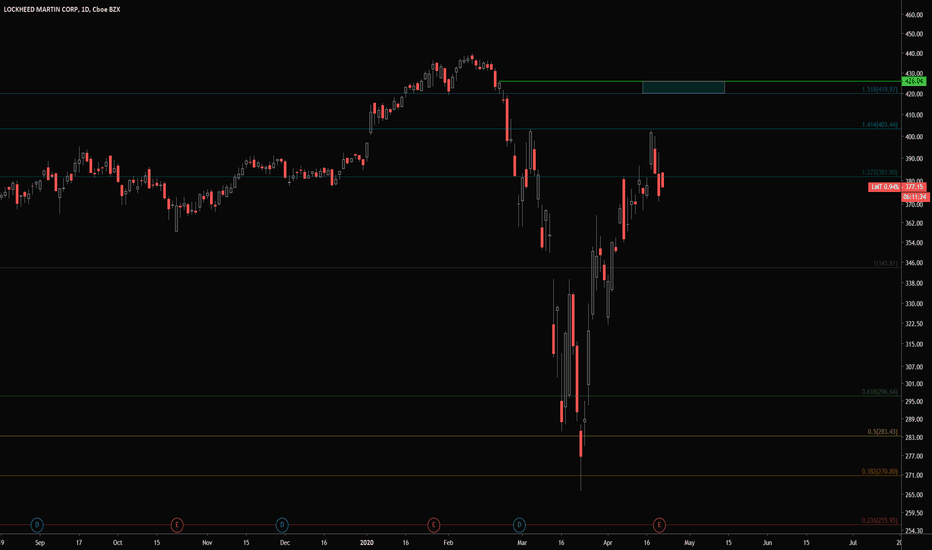Click 338.00 on the price axis
Viewport: 932px width, 550px height.
pos(914,284)
